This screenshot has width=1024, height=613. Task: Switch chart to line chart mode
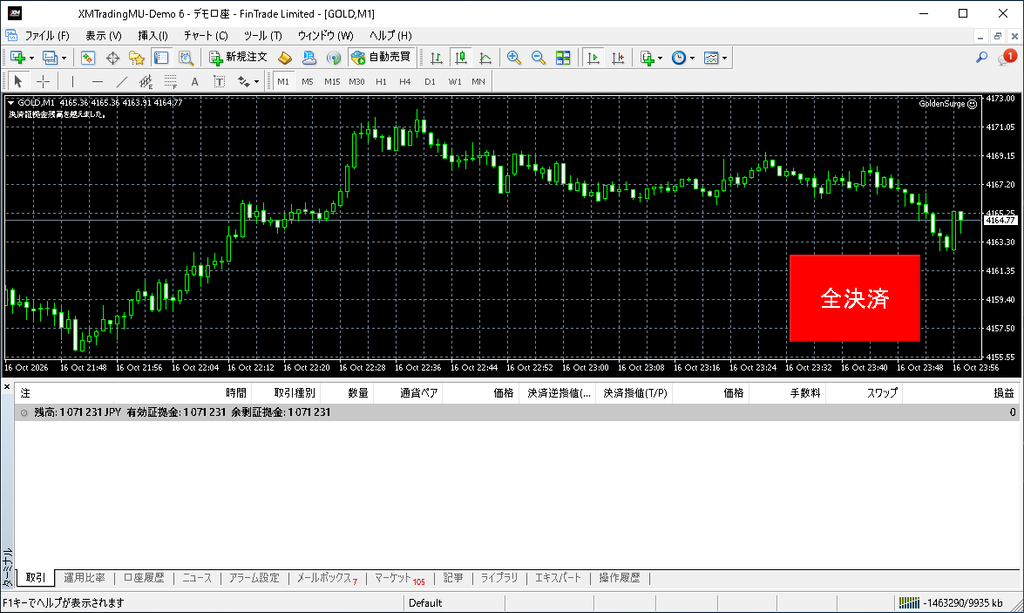point(485,58)
